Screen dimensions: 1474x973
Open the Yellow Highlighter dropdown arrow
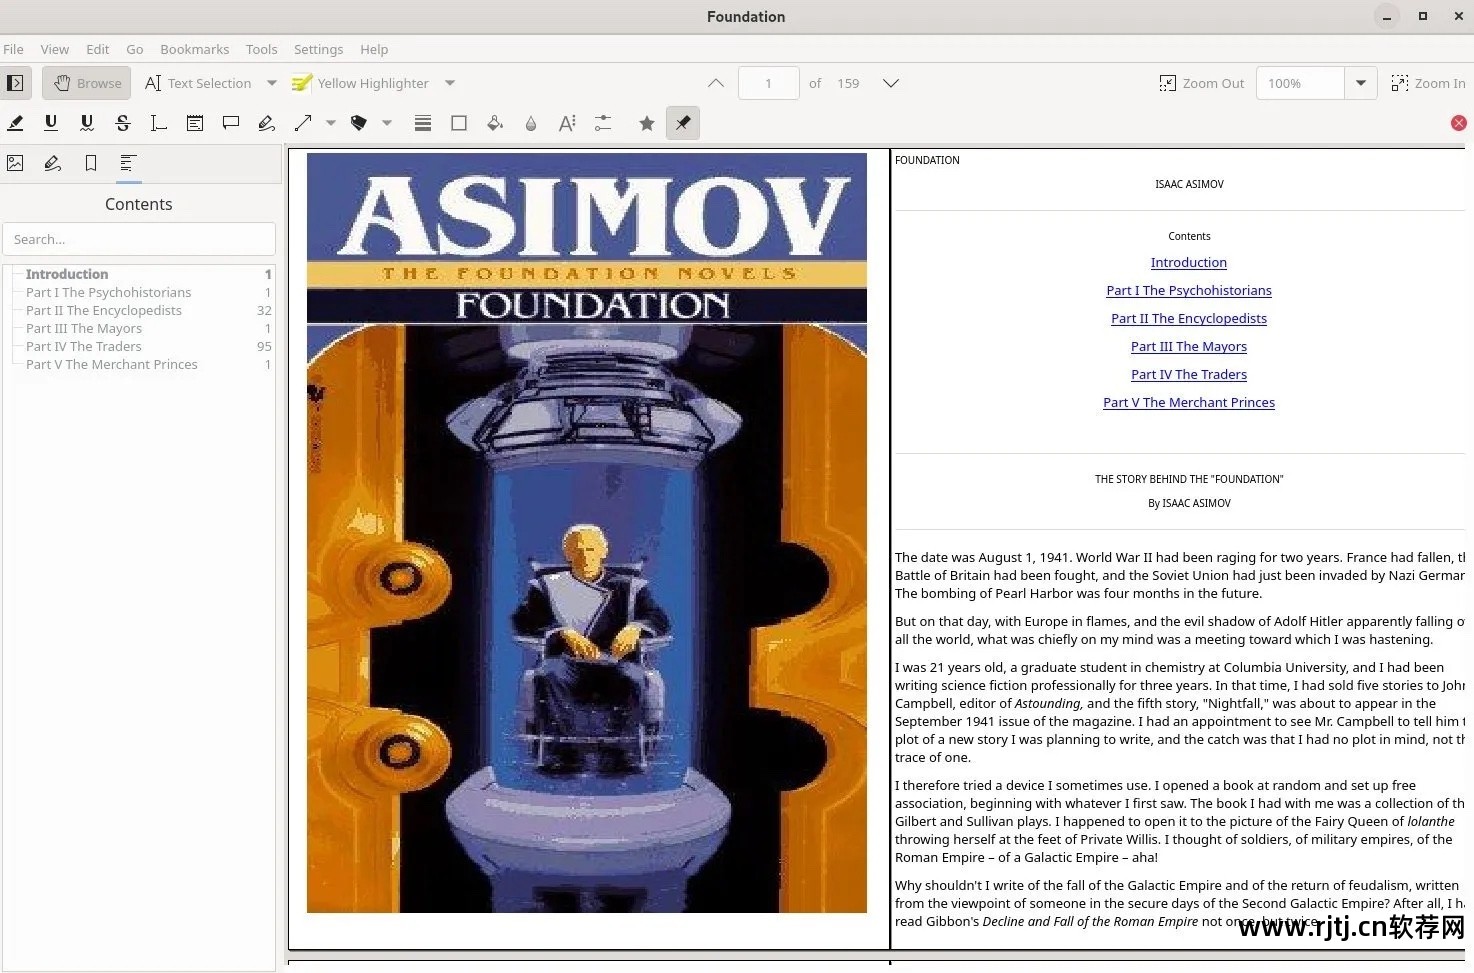(x=450, y=83)
